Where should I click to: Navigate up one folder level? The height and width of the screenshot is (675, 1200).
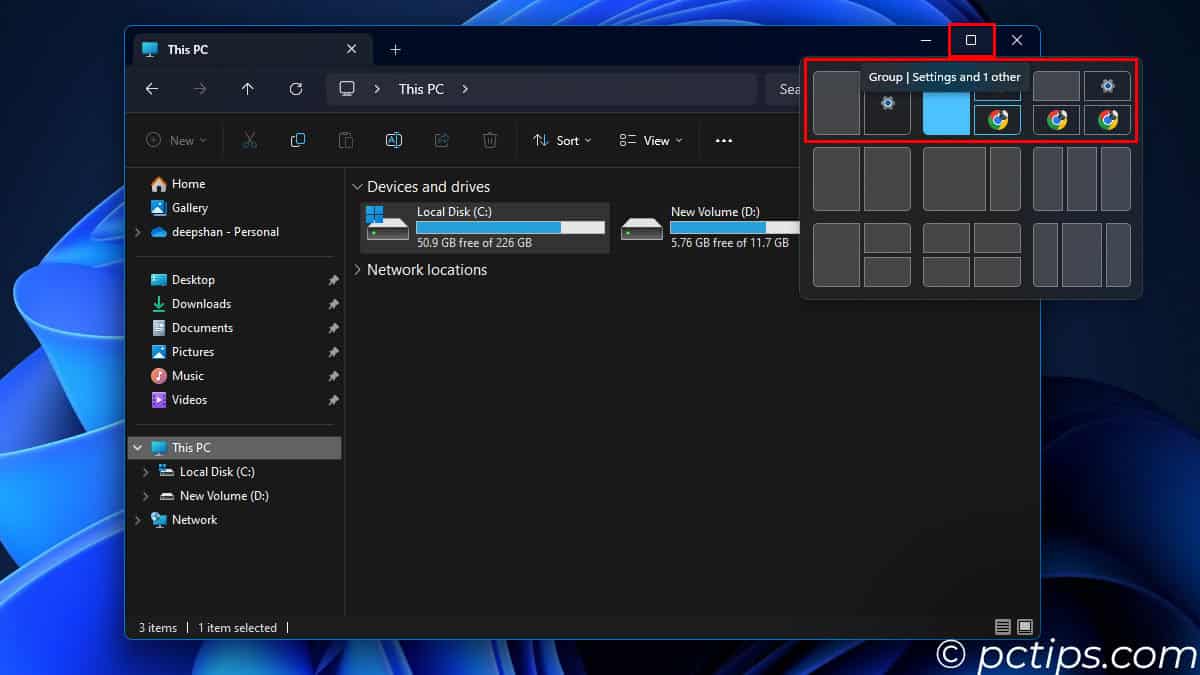tap(248, 89)
